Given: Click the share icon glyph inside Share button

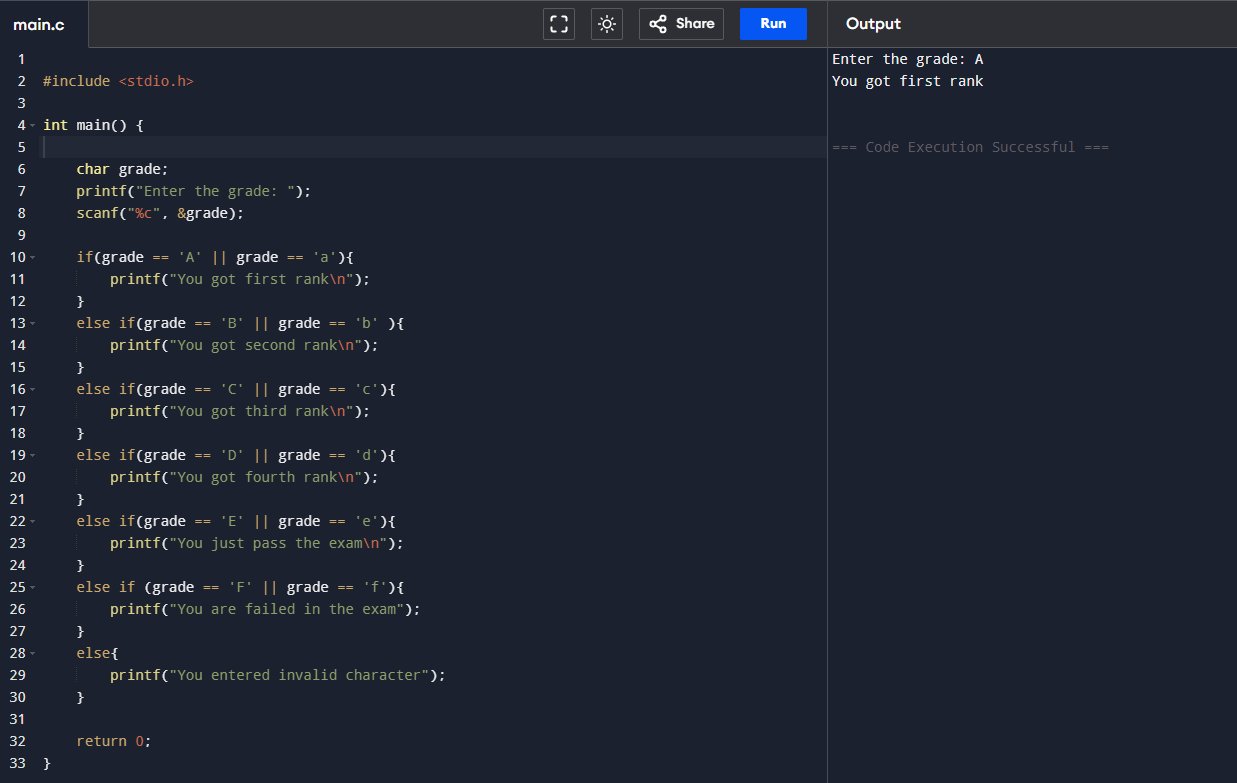Looking at the screenshot, I should point(658,24).
